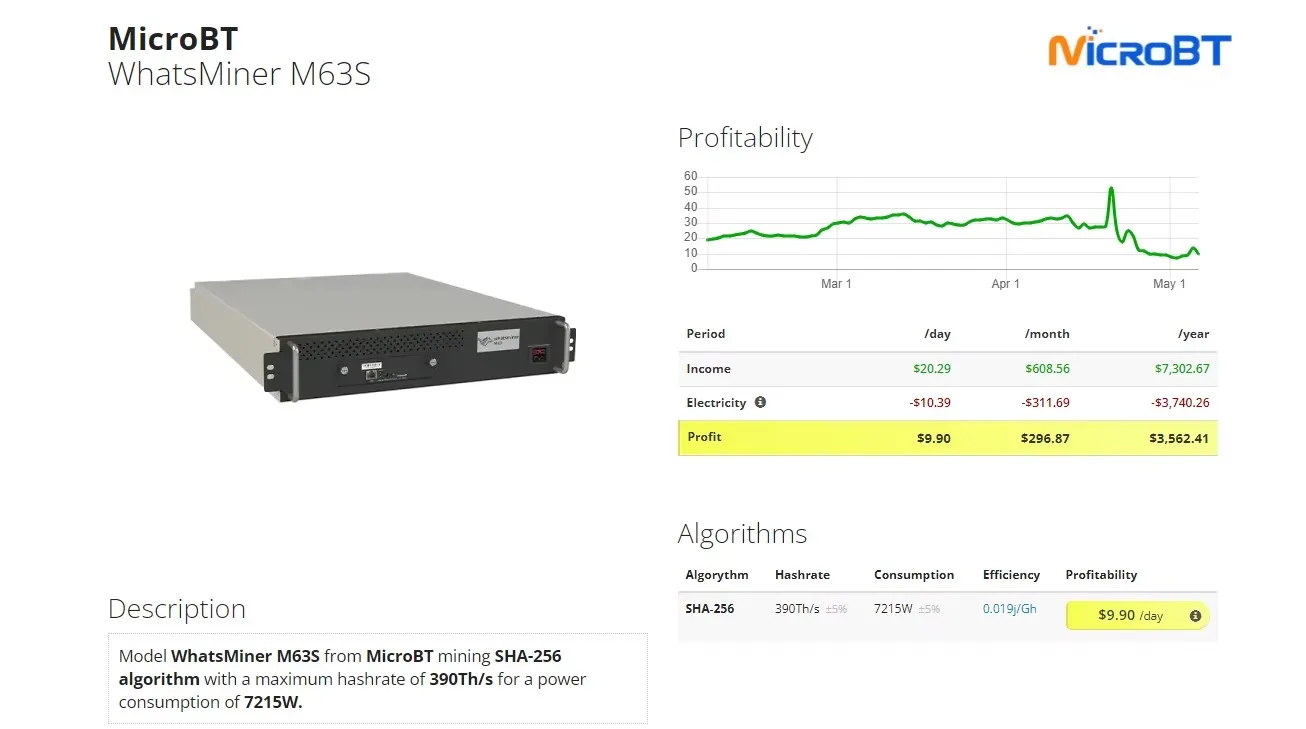The image size is (1306, 729).
Task: Click the Profitability section heading
Action: coord(745,138)
